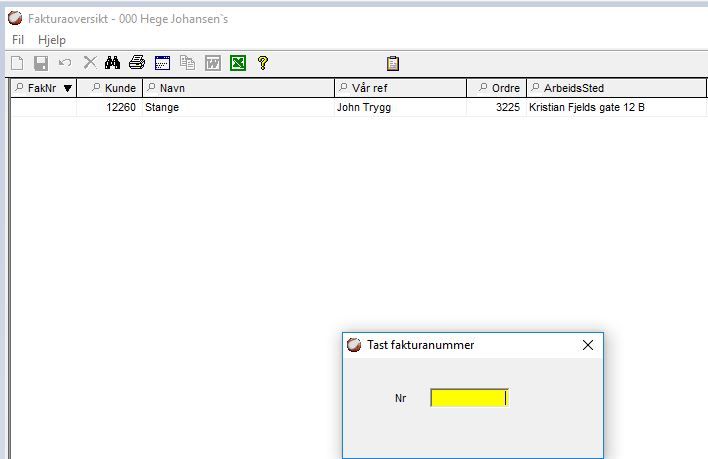Click the search magnifier in Kunde header
The height and width of the screenshot is (459, 708).
(96, 87)
